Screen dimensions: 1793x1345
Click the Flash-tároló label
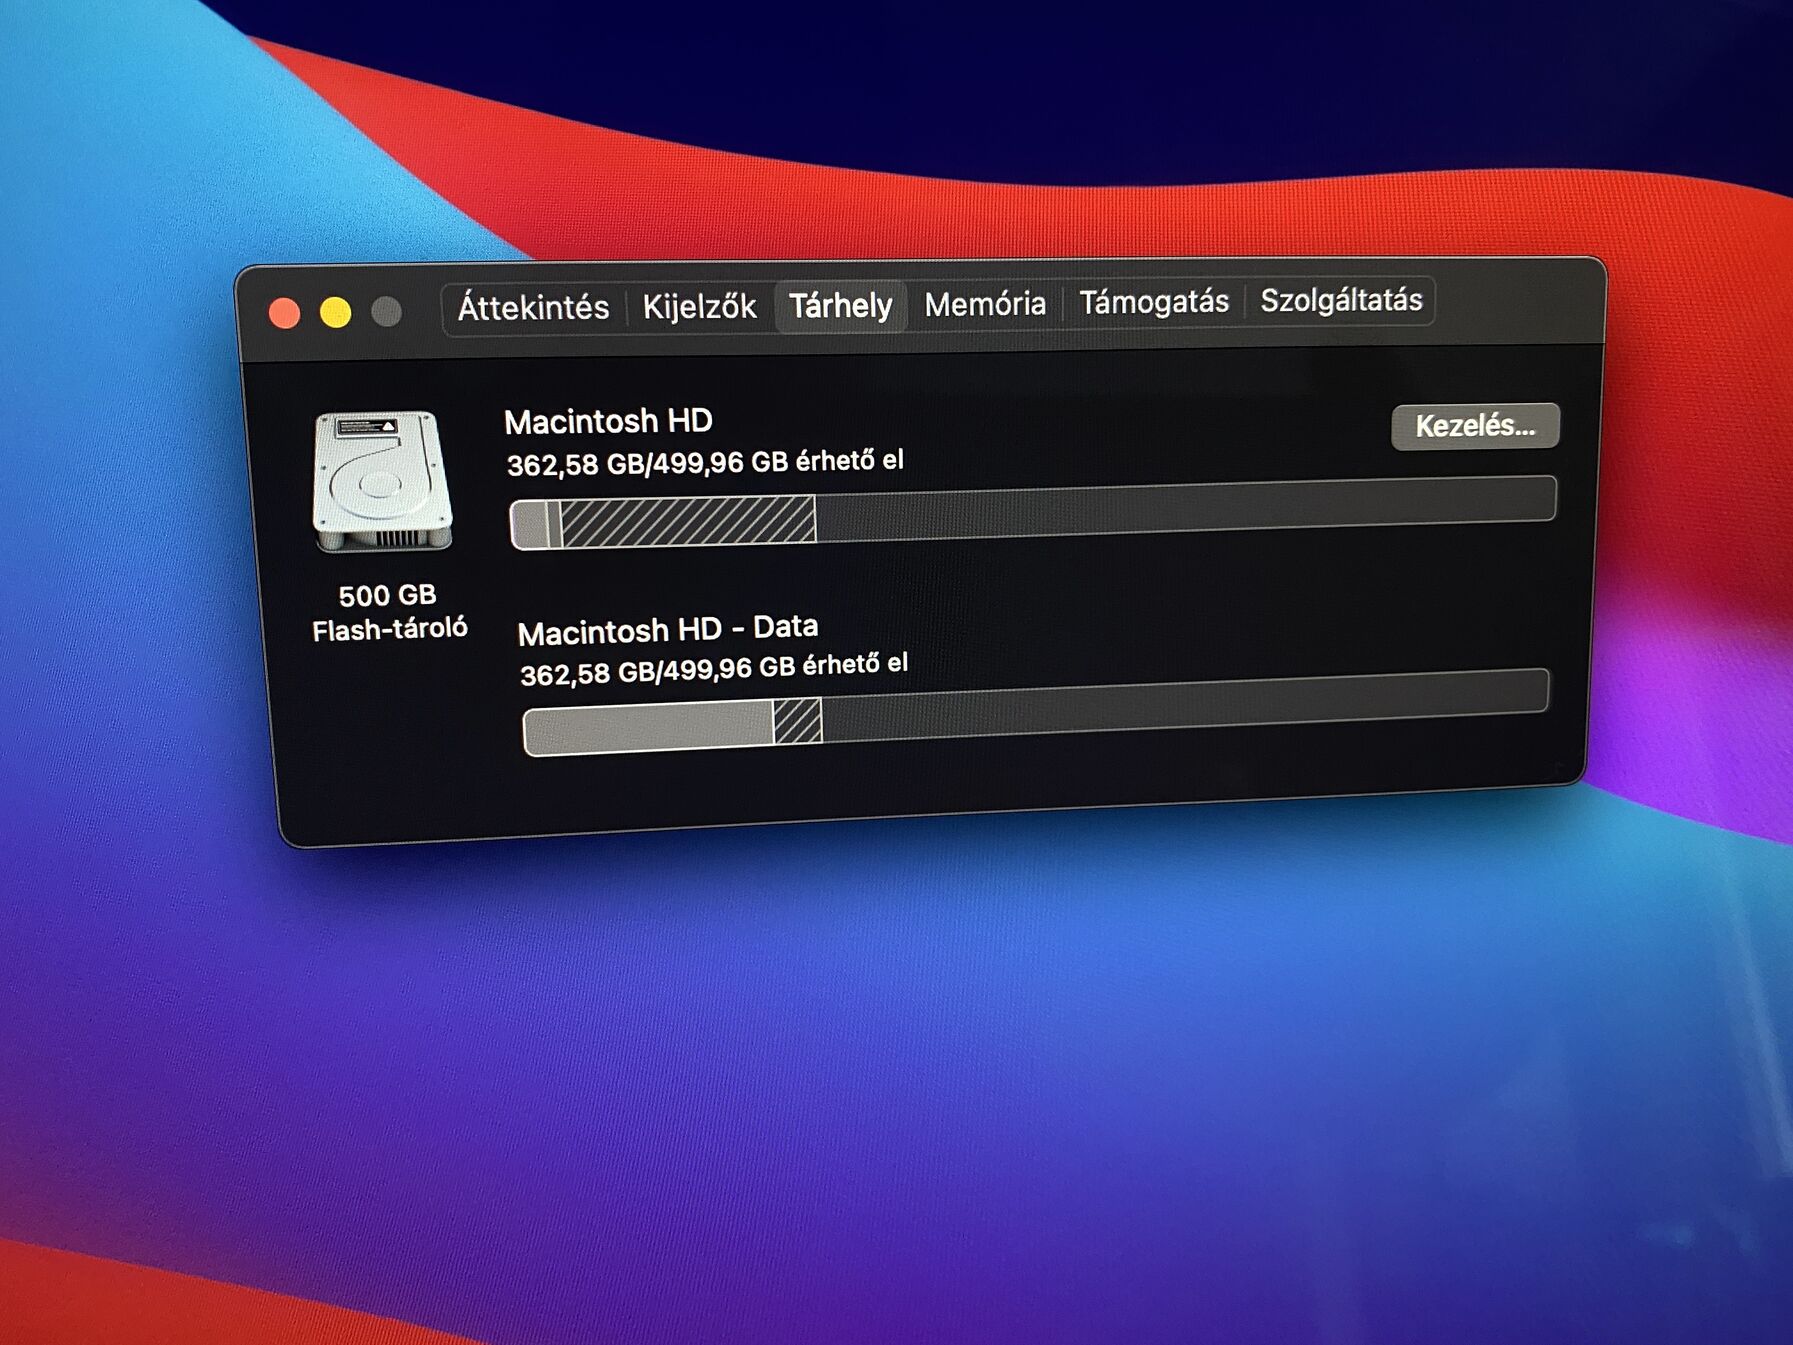point(390,629)
